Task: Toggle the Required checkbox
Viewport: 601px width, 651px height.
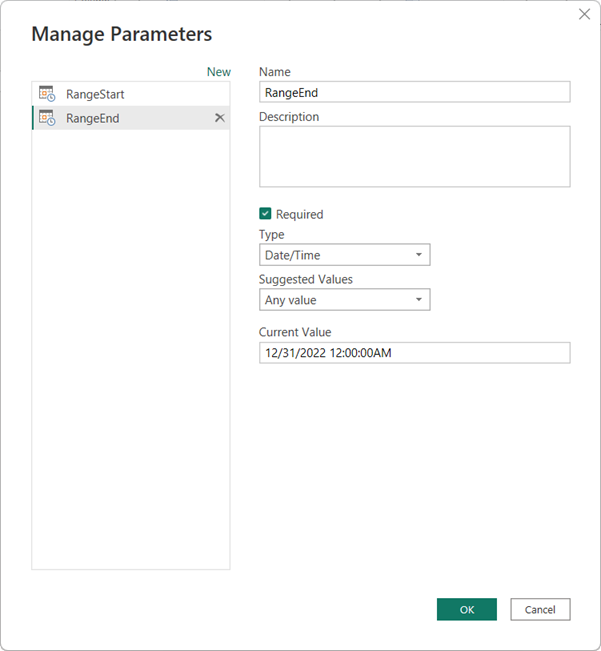Action: tap(265, 214)
